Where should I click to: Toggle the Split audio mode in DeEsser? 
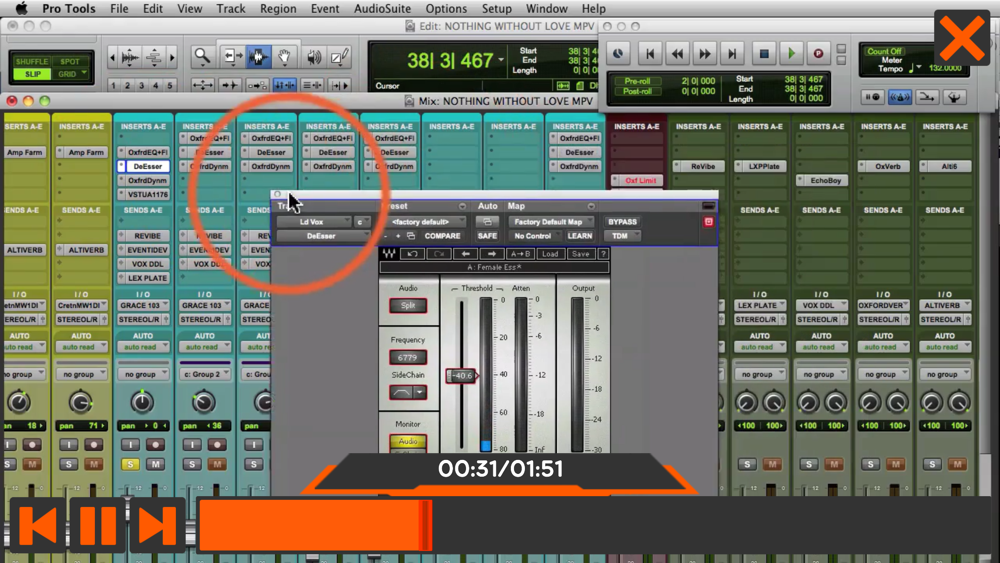[x=408, y=305]
